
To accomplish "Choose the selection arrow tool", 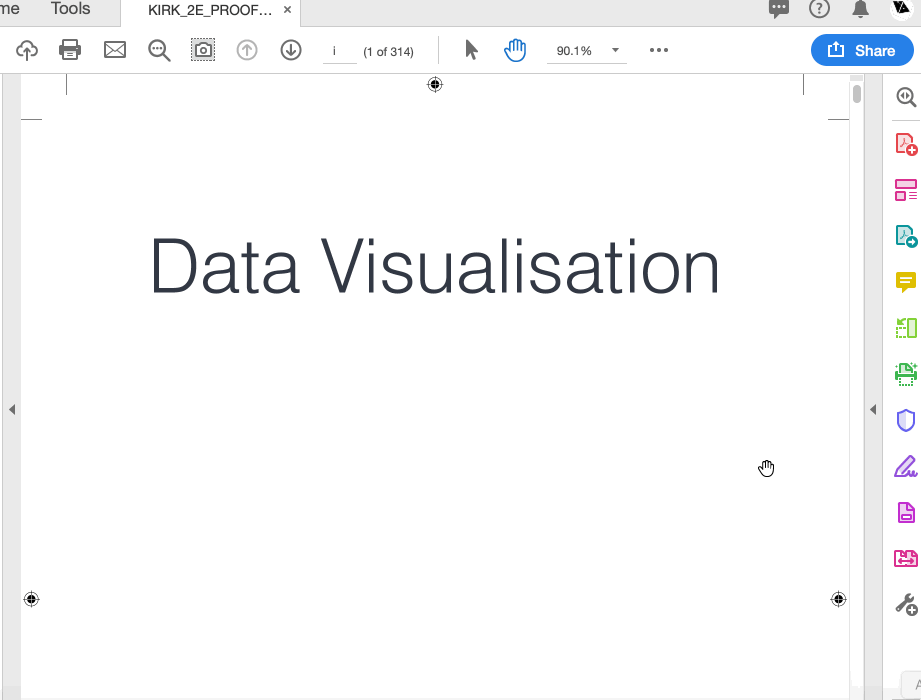I will click(x=471, y=50).
